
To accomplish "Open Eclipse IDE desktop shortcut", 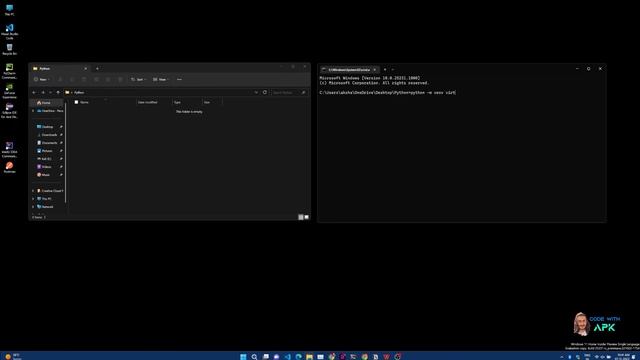I will (x=9, y=111).
